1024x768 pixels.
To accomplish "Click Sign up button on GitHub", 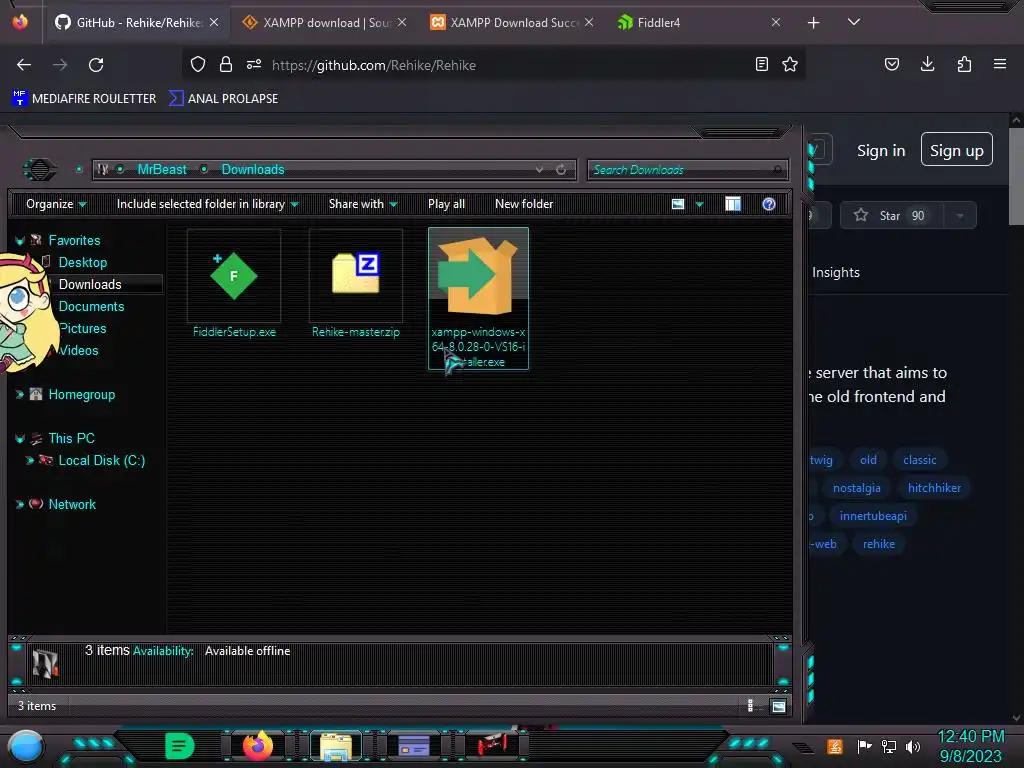I will click(x=957, y=150).
